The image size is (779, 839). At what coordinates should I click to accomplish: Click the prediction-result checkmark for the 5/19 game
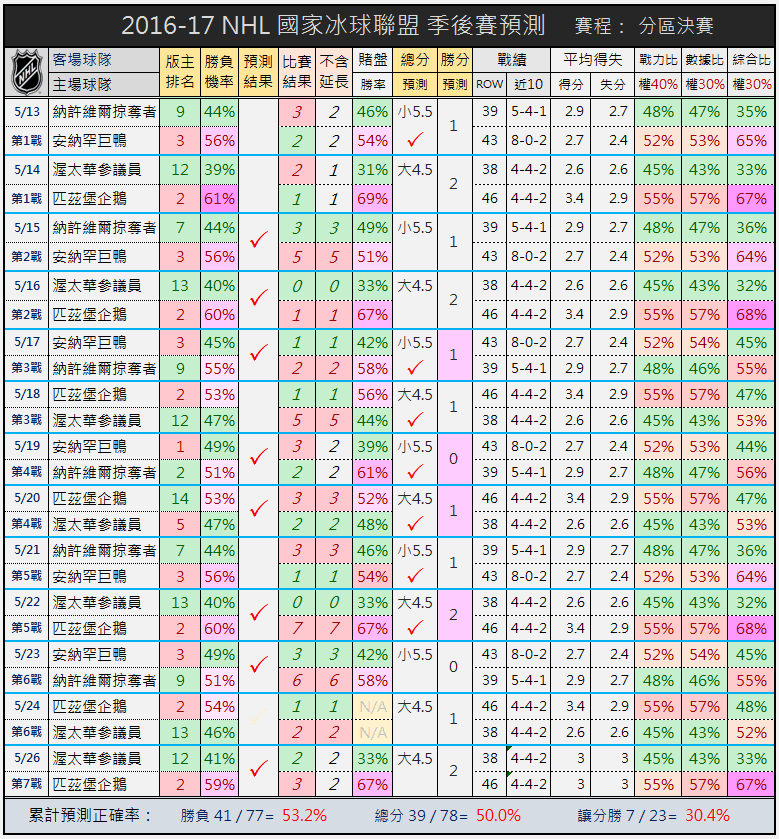[258, 456]
